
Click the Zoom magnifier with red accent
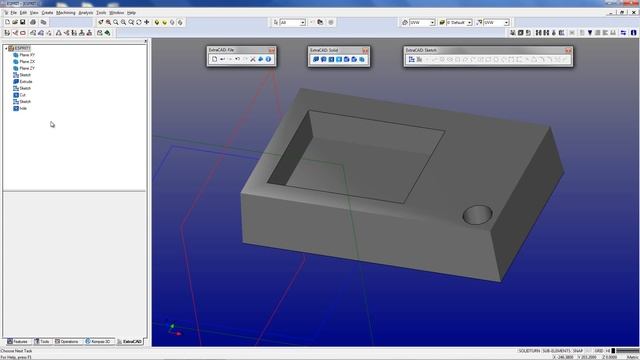[108, 22]
